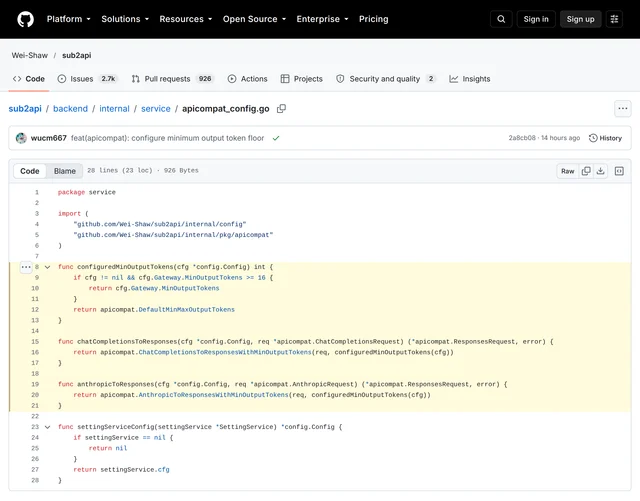The height and width of the screenshot is (501, 640).
Task: Open the Wei-Shaw owner link
Action: click(x=29, y=55)
